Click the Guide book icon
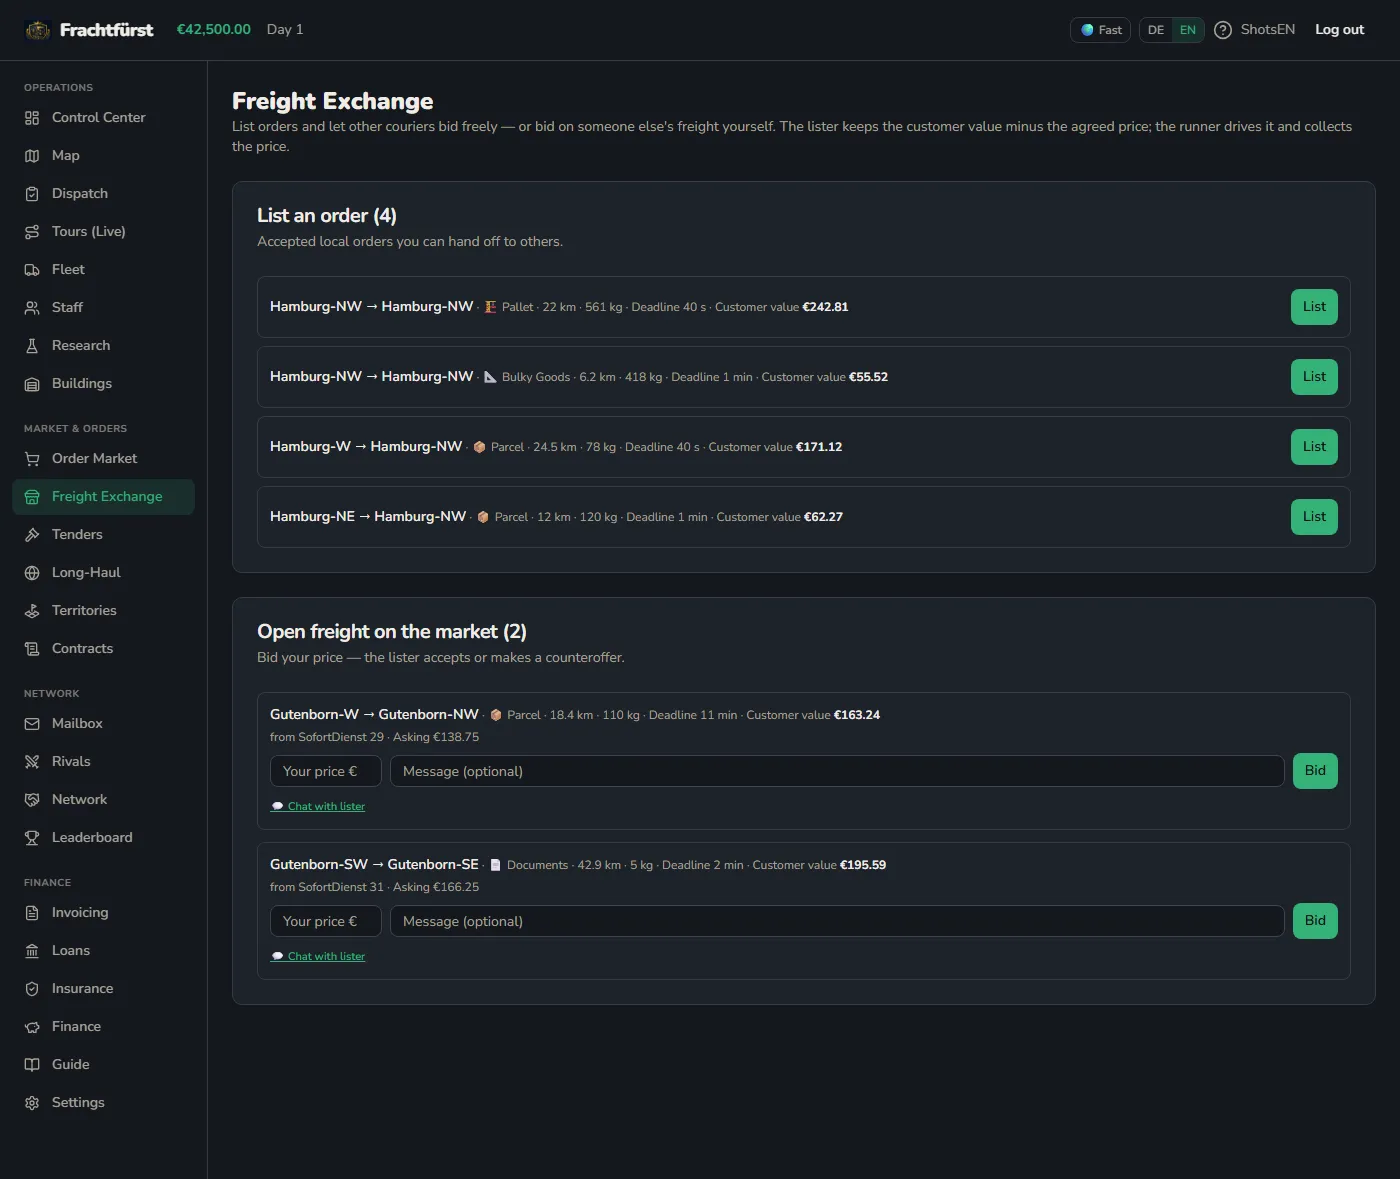This screenshot has width=1400, height=1179. (32, 1065)
